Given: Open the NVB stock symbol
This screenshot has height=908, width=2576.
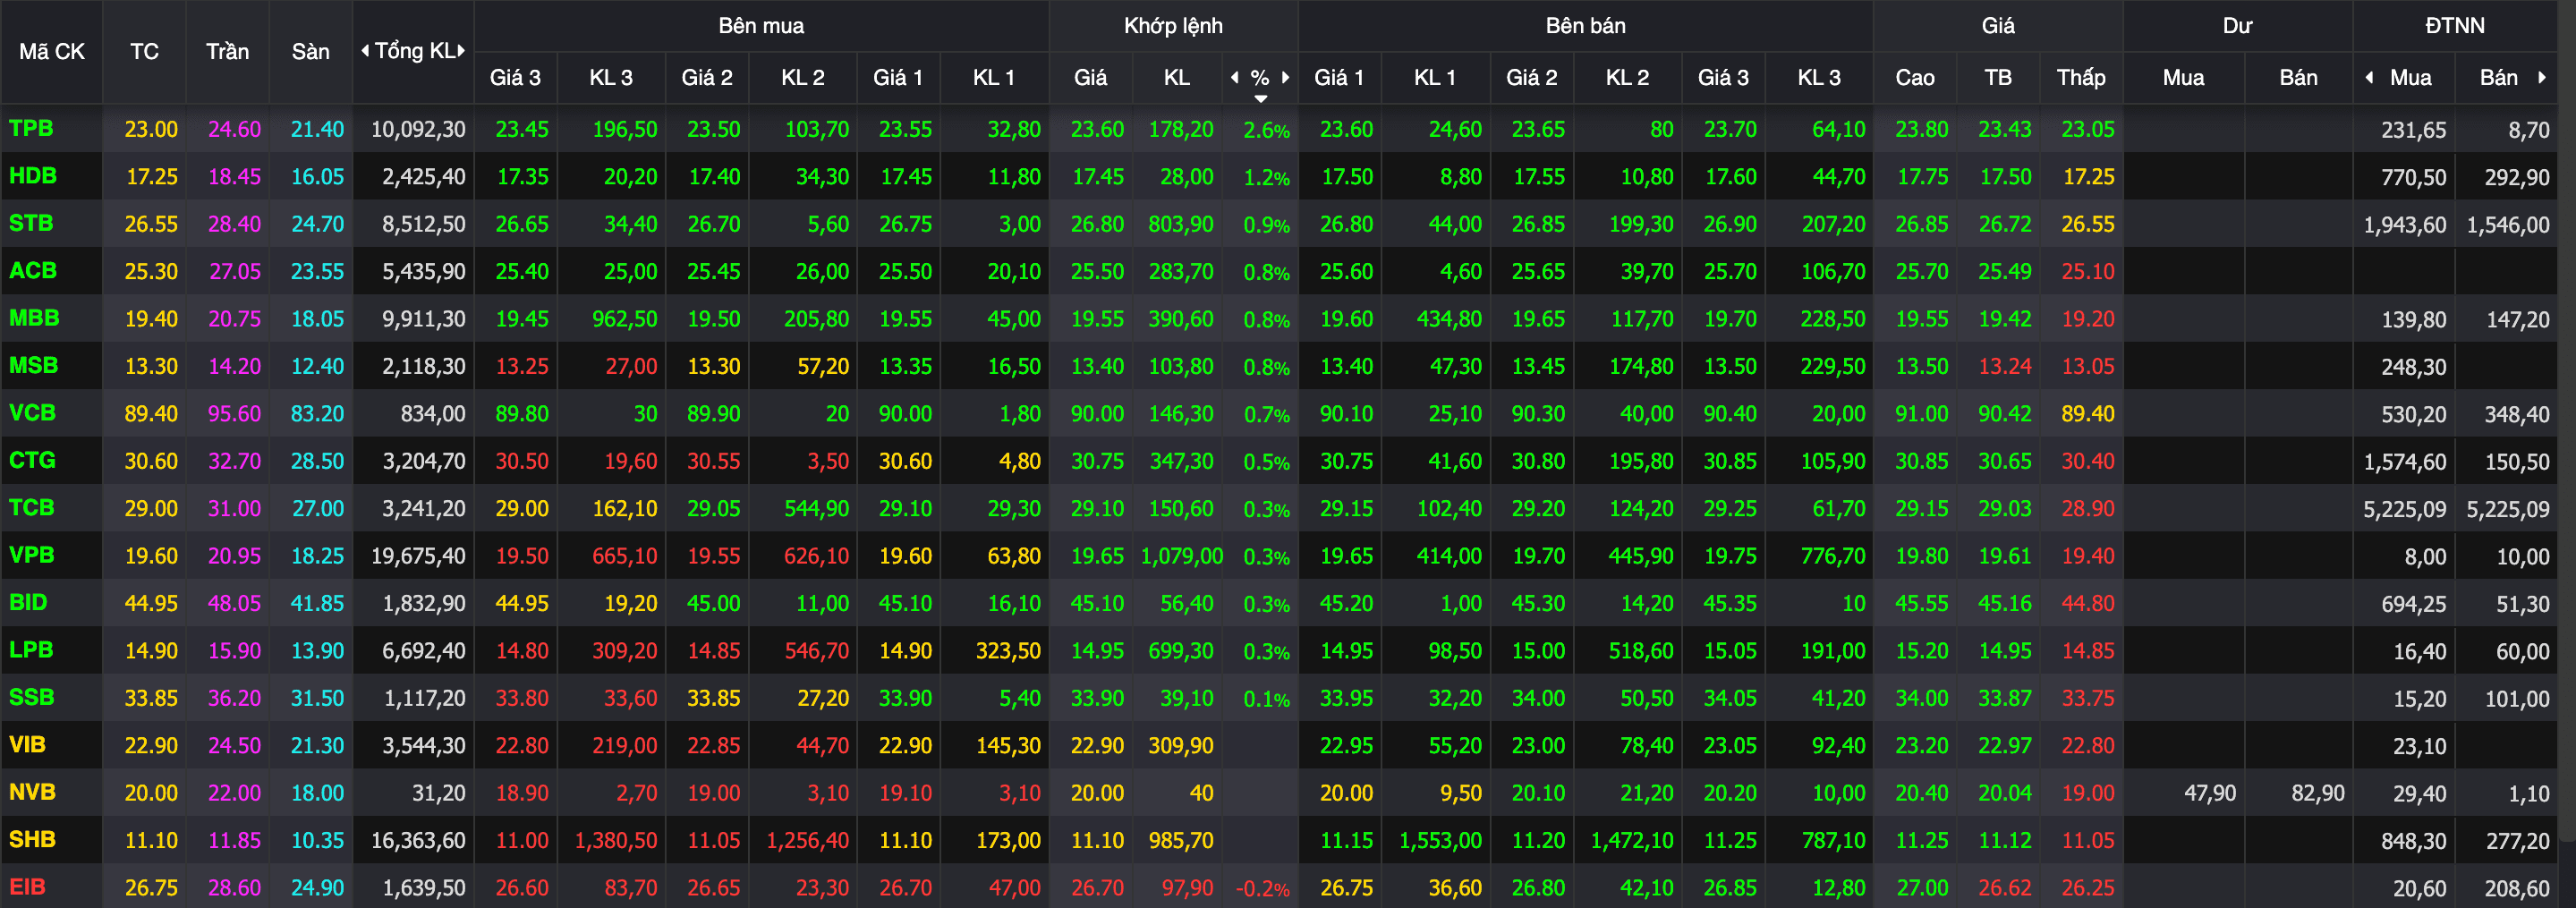Looking at the screenshot, I should 32,791.
